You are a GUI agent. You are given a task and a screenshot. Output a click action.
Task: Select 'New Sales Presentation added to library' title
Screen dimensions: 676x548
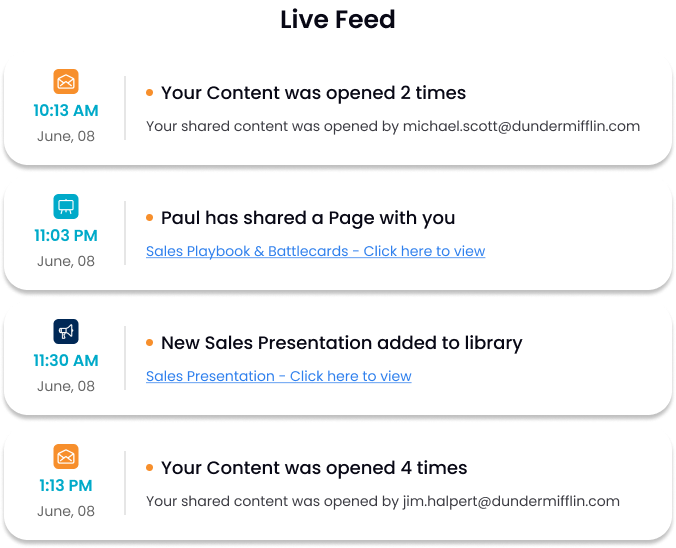coord(341,343)
